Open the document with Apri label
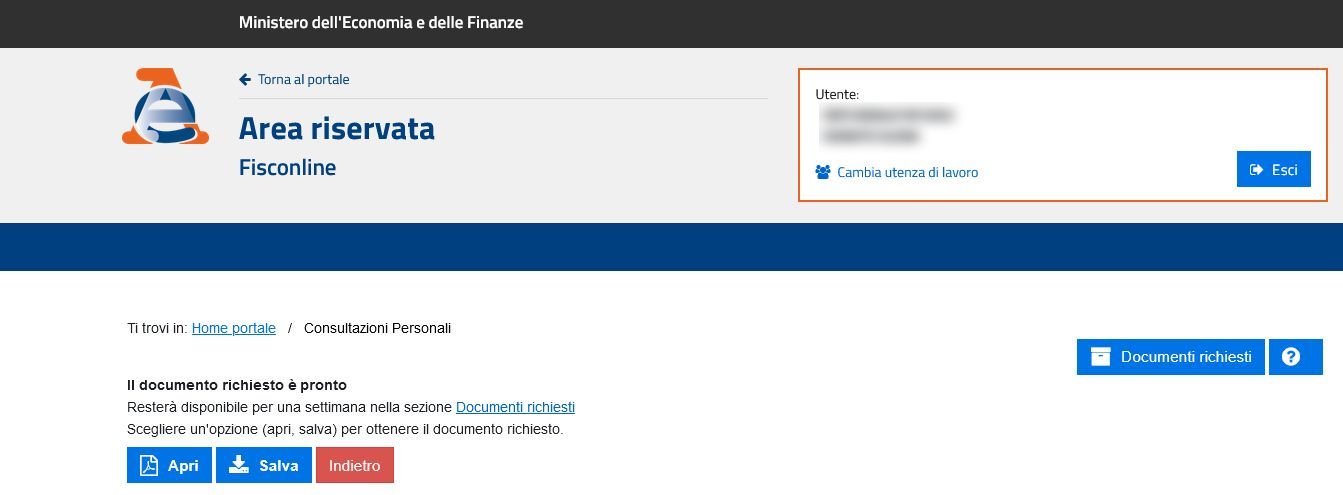The width and height of the screenshot is (1343, 495). [x=183, y=466]
